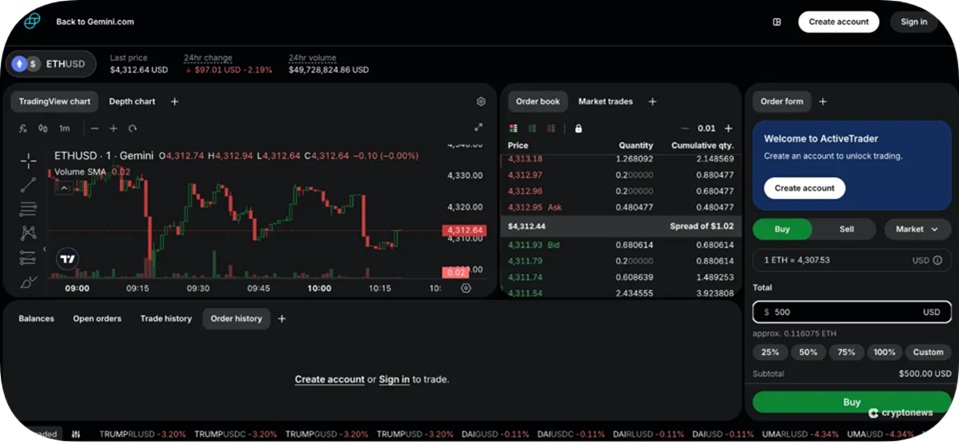
Task: Open the layout switcher icon near Create account
Action: pos(777,21)
